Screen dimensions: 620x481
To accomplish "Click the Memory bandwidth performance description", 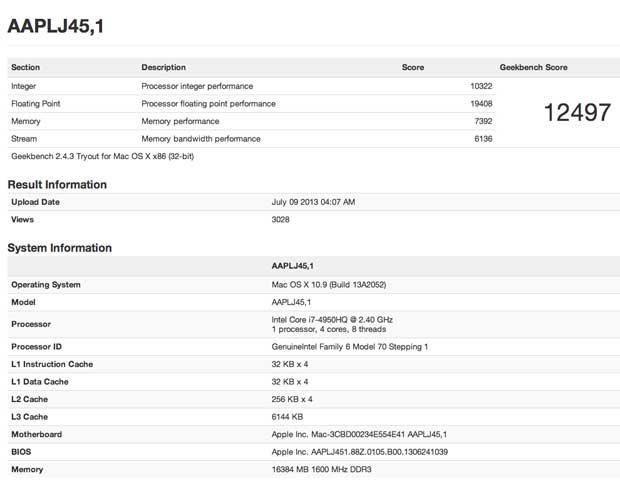I will click(x=201, y=139).
